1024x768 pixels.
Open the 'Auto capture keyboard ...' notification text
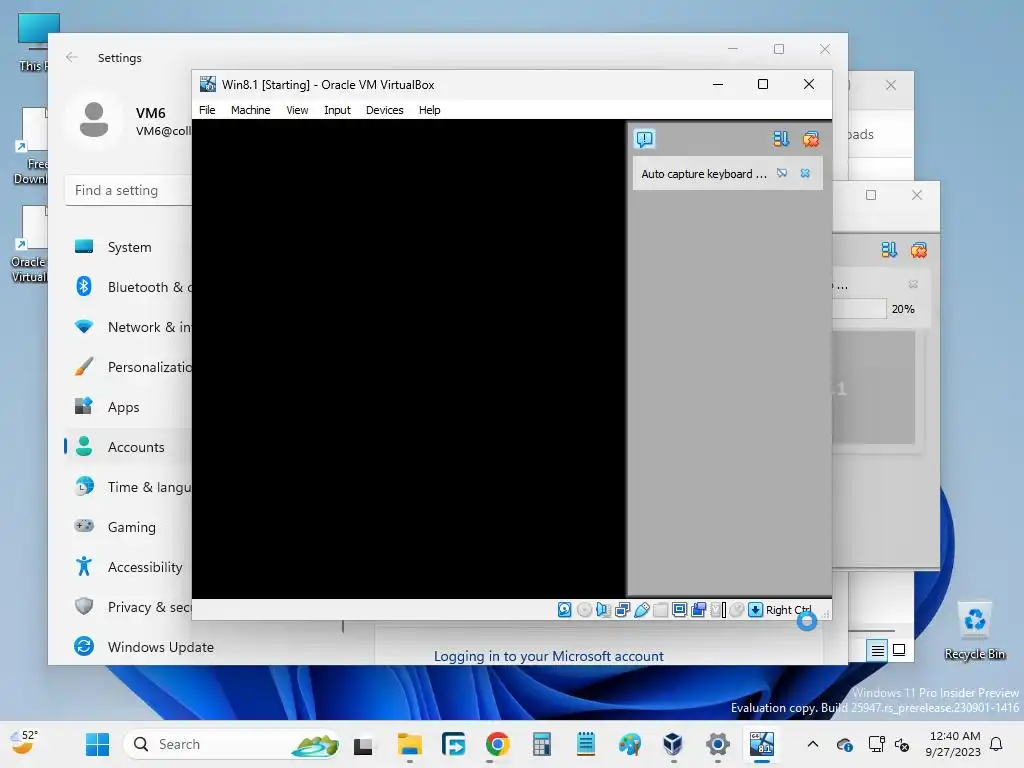point(704,174)
